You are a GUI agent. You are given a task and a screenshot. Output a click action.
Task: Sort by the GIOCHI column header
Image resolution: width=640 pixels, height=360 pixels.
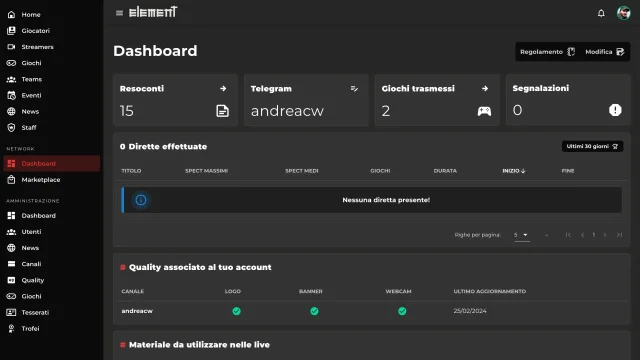(380, 171)
